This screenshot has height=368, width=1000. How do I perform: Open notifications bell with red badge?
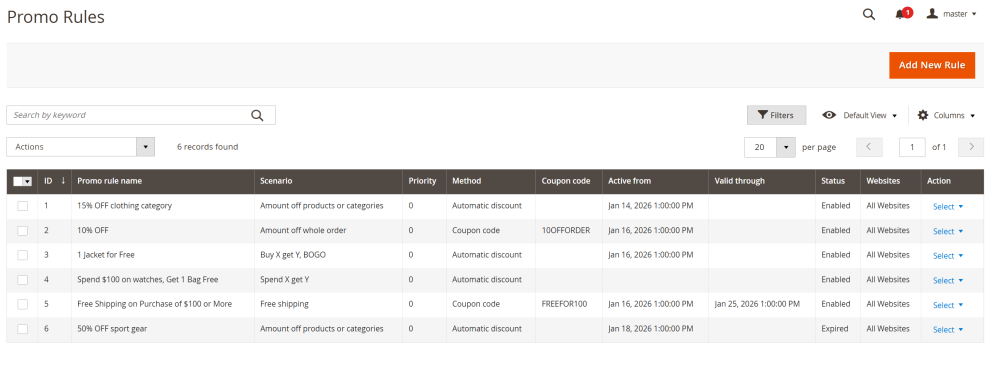click(903, 13)
